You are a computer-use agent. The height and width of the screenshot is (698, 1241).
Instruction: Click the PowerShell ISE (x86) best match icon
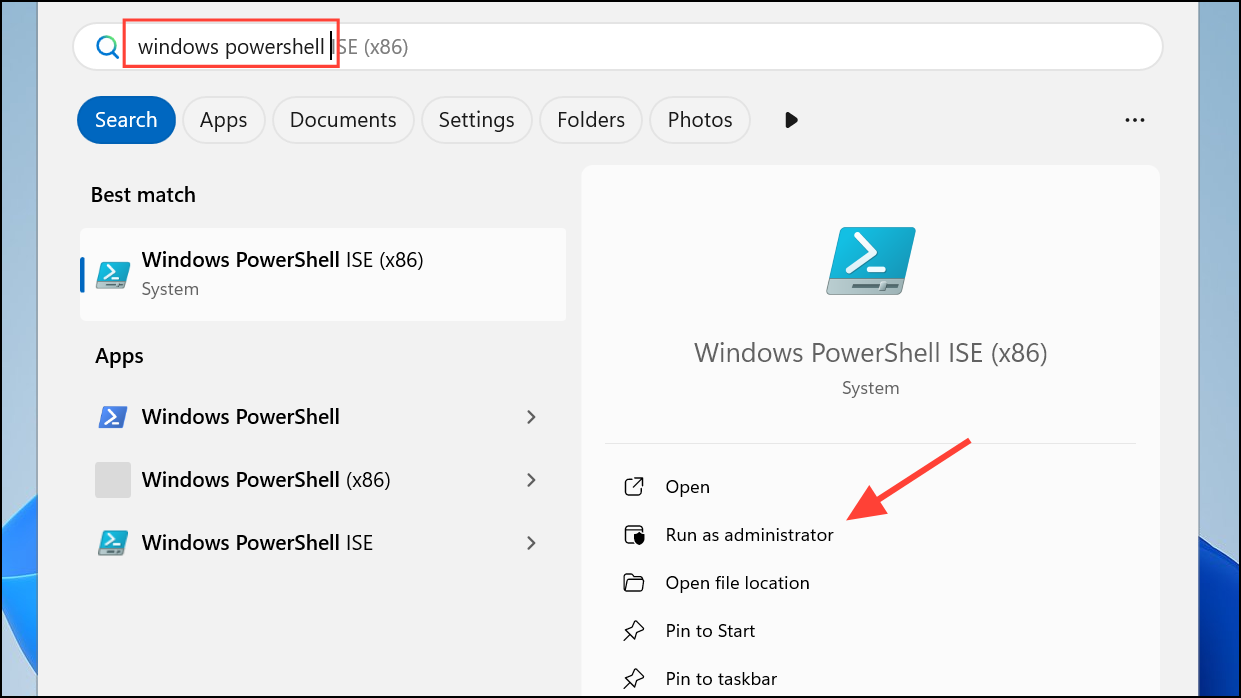coord(113,274)
